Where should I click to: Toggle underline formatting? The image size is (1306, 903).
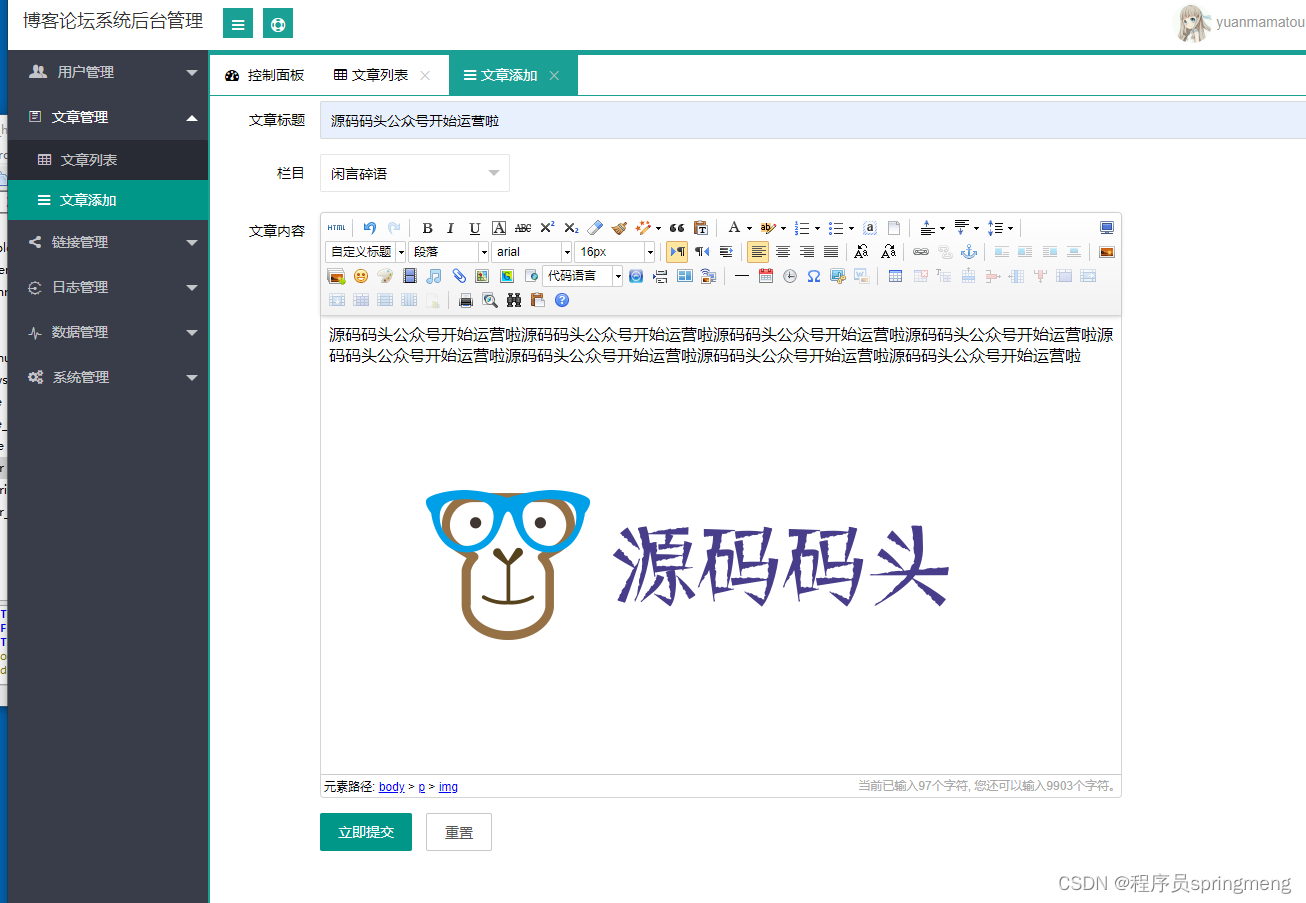[475, 227]
